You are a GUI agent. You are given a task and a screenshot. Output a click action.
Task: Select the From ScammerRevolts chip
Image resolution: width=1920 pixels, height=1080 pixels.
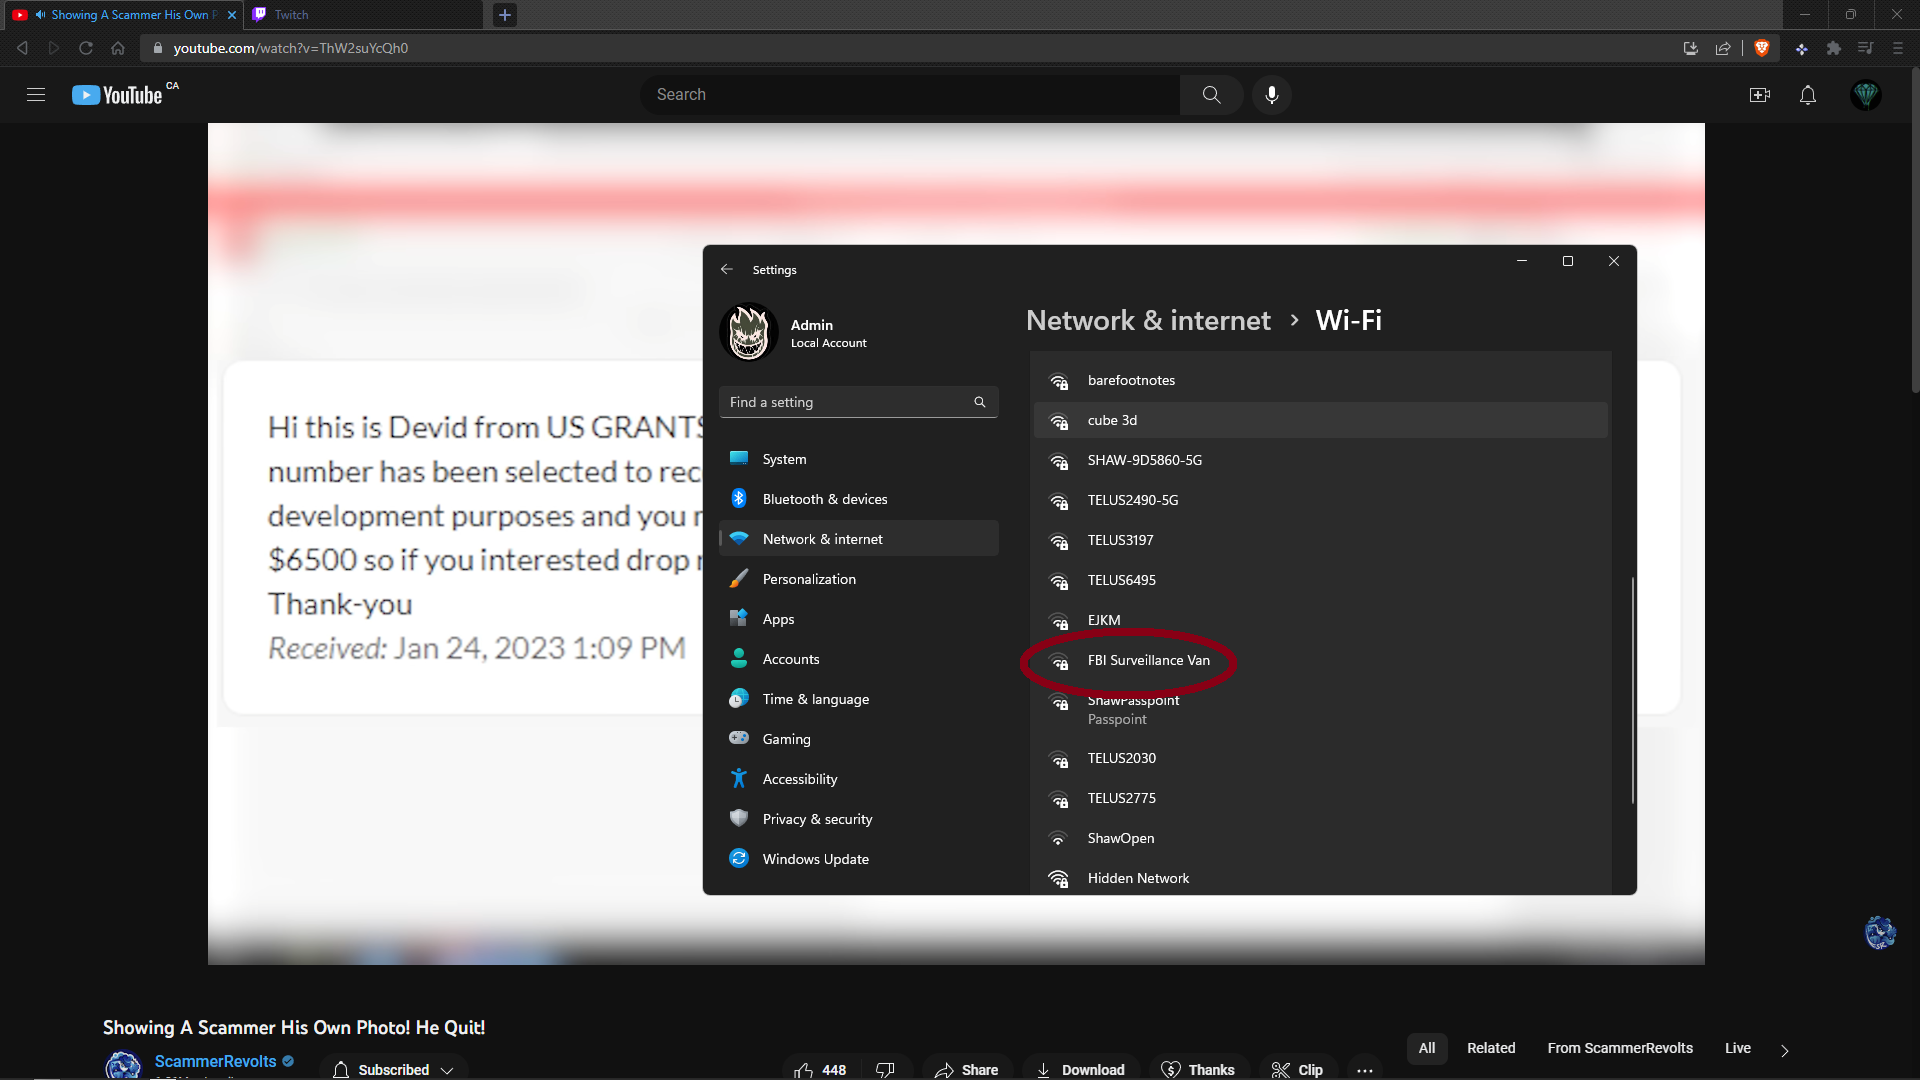1620,1048
